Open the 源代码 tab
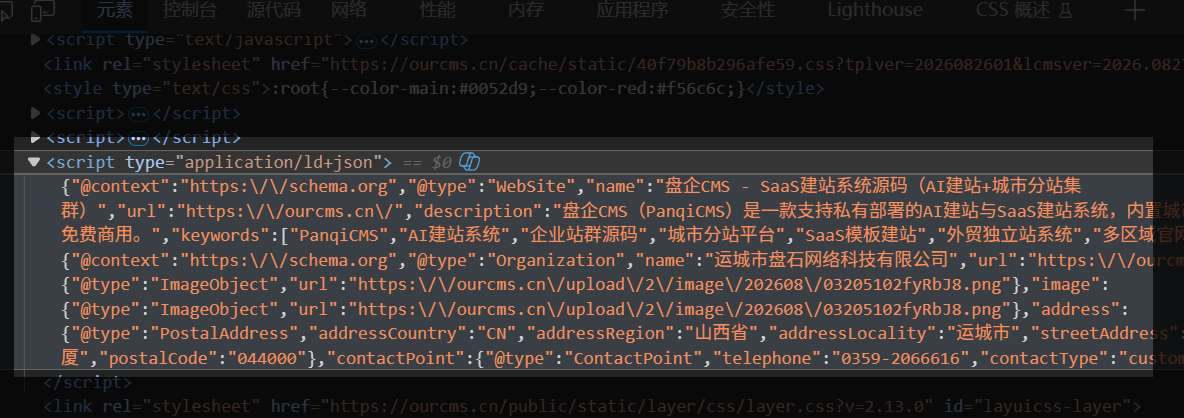This screenshot has width=1184, height=418. (273, 10)
